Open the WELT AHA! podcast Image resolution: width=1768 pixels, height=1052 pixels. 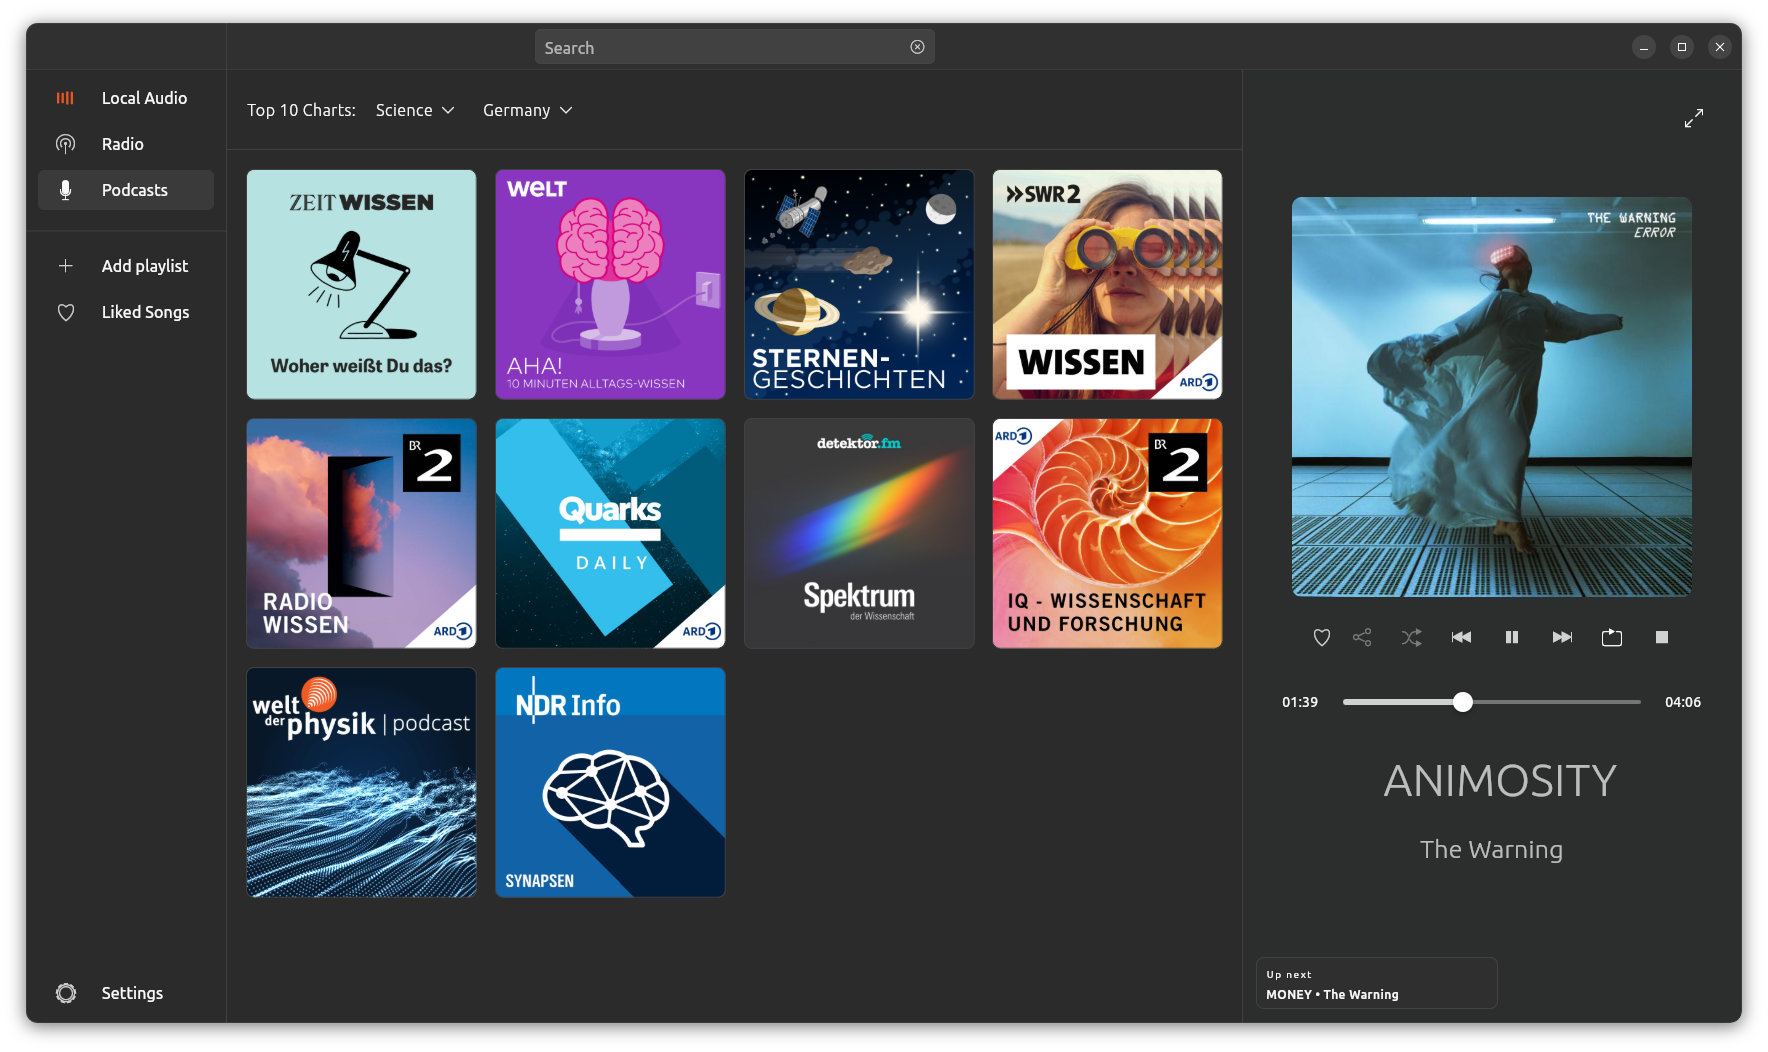pyautogui.click(x=610, y=284)
